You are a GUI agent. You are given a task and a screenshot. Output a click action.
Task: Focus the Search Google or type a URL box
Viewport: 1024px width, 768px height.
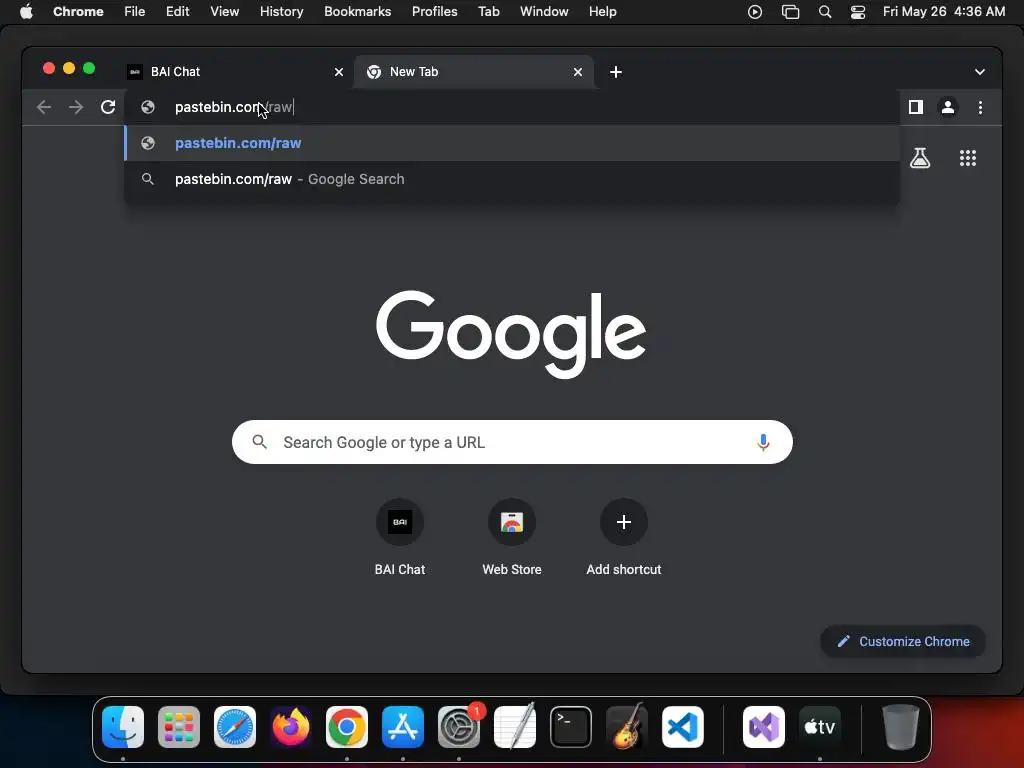click(x=512, y=442)
